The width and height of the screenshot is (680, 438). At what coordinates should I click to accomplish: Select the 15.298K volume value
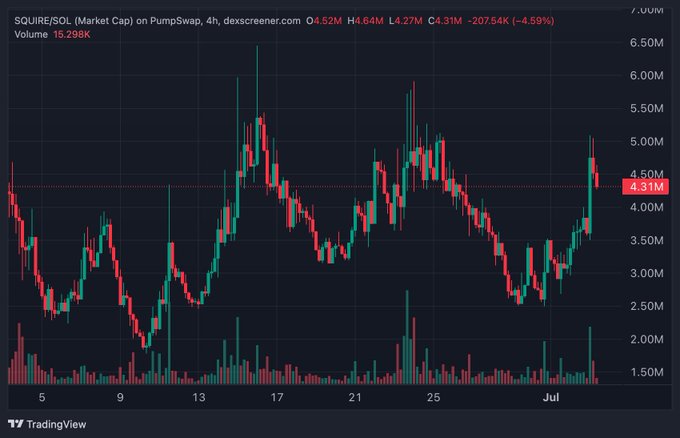click(72, 34)
